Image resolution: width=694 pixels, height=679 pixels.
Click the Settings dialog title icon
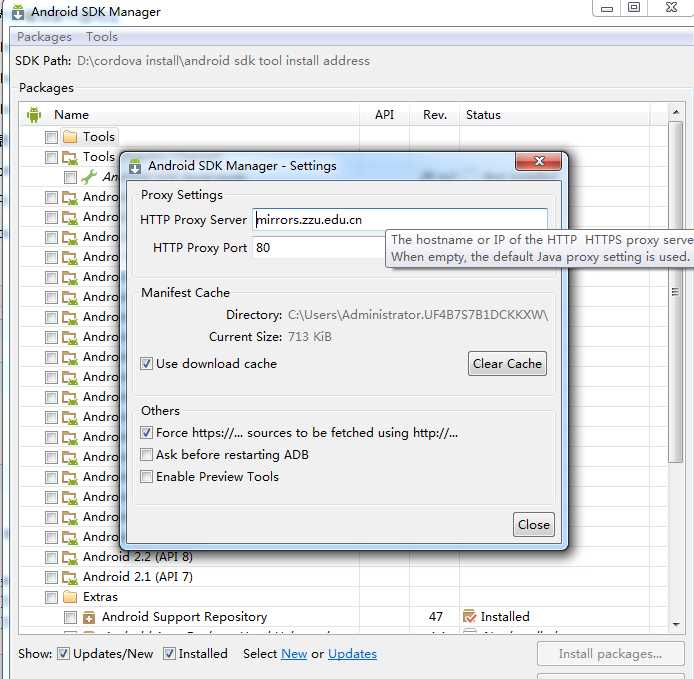click(x=135, y=166)
